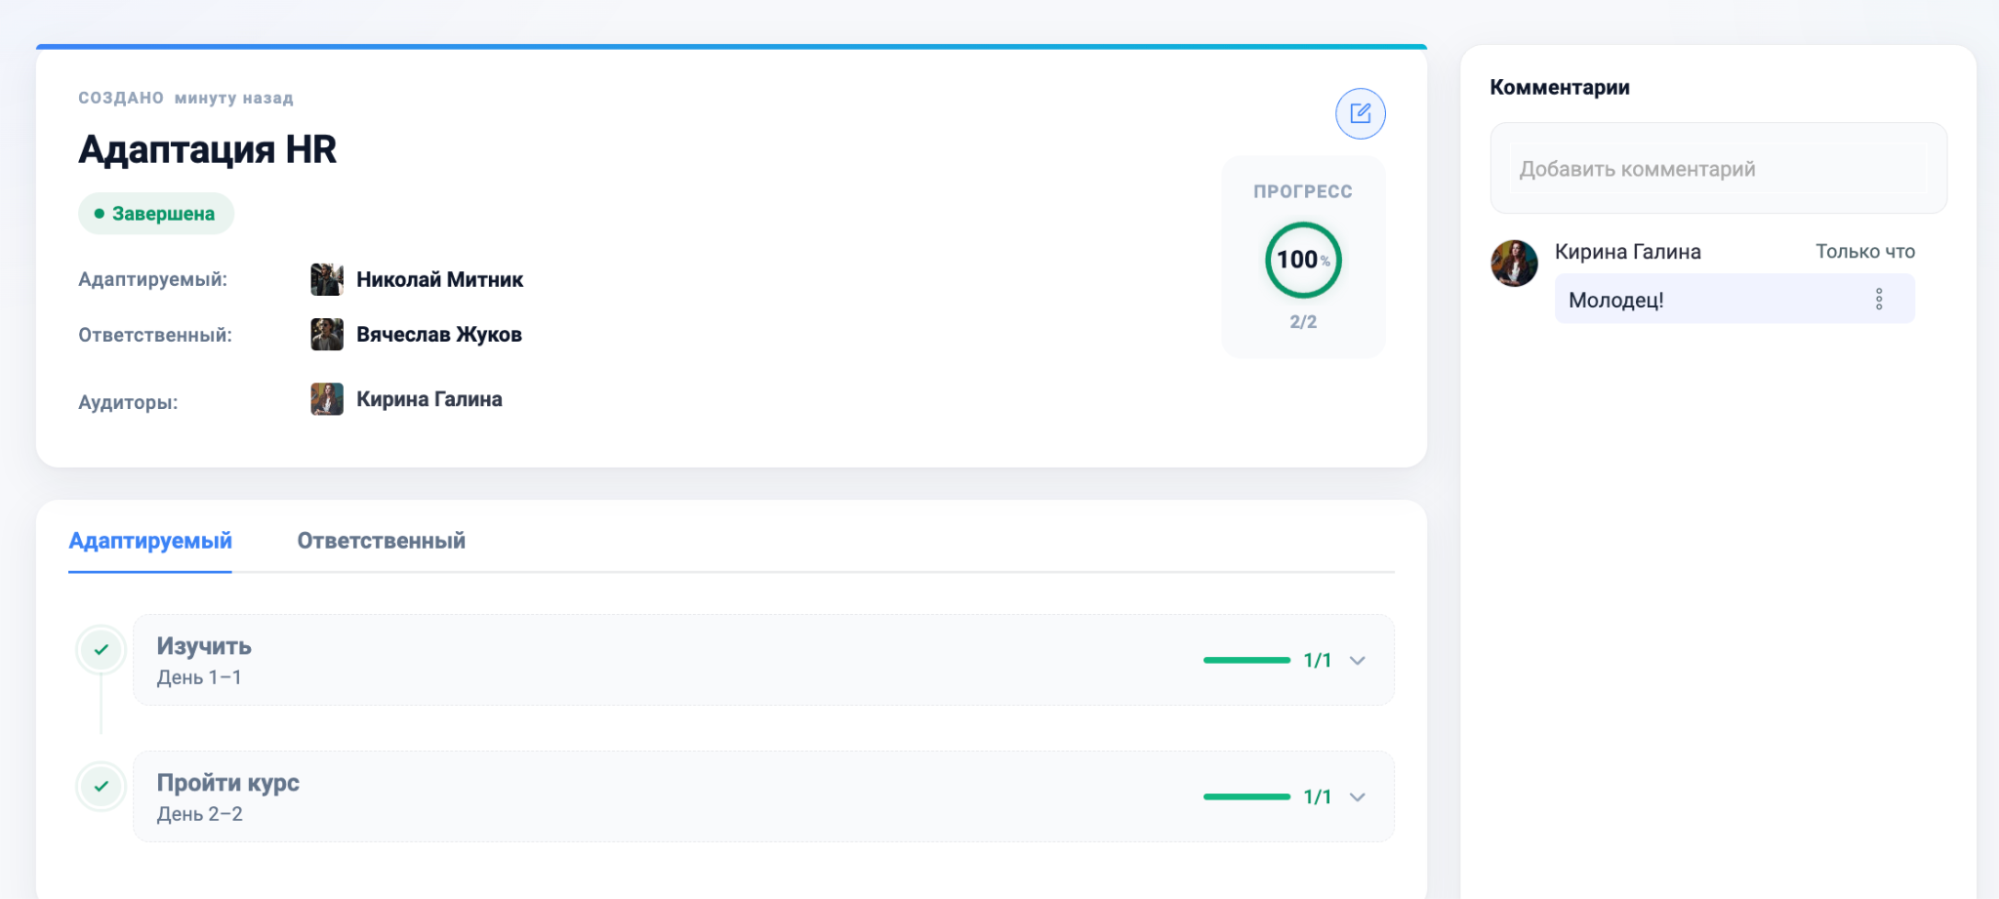Open the three-dot menu on comment
The image size is (1999, 899).
tap(1878, 299)
